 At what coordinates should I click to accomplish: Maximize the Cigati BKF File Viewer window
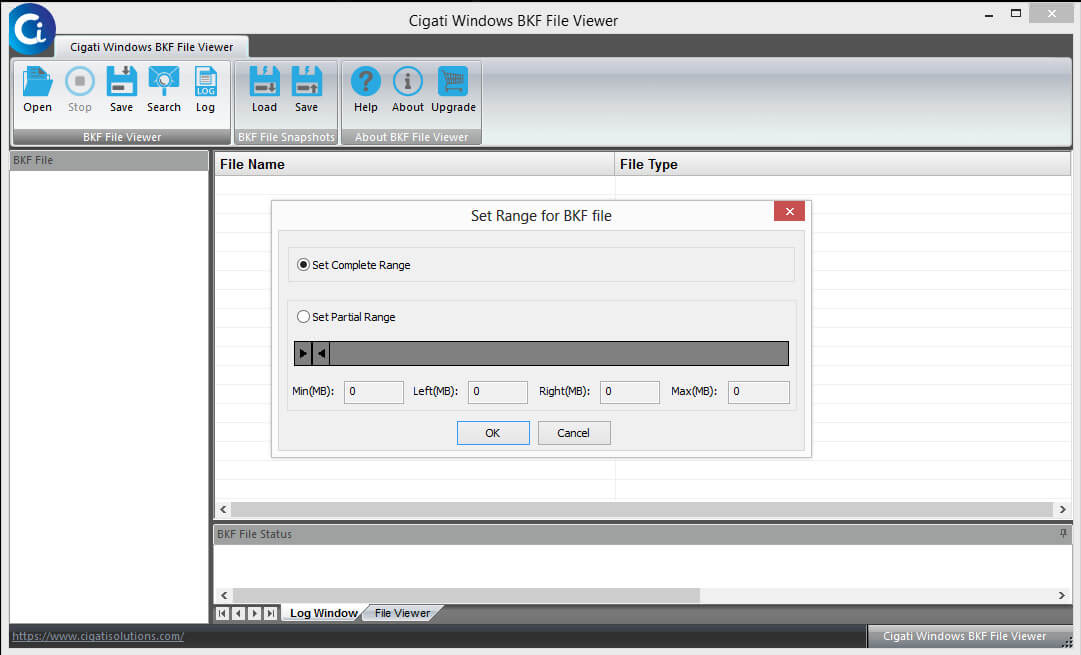click(1016, 14)
